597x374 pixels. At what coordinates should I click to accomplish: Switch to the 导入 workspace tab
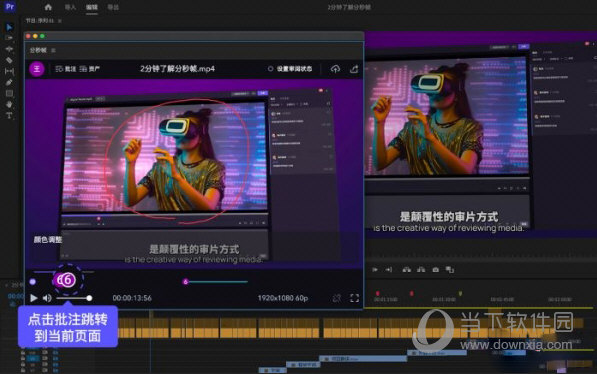point(70,7)
